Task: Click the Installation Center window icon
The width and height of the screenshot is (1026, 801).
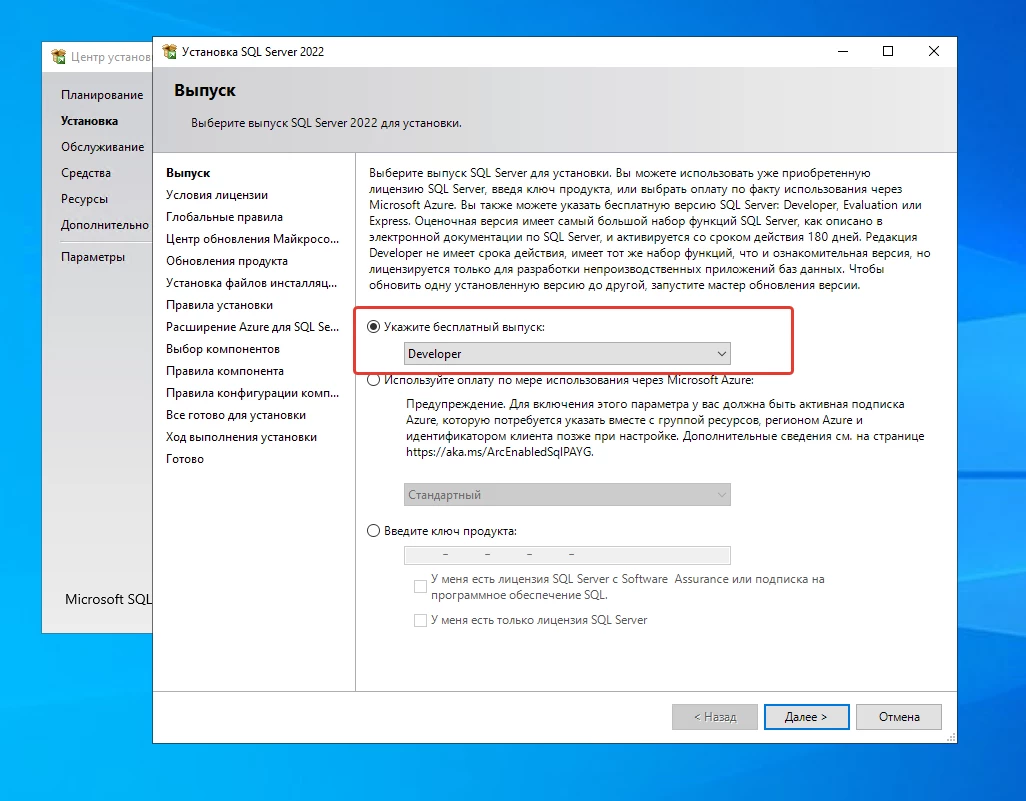Action: tap(59, 57)
